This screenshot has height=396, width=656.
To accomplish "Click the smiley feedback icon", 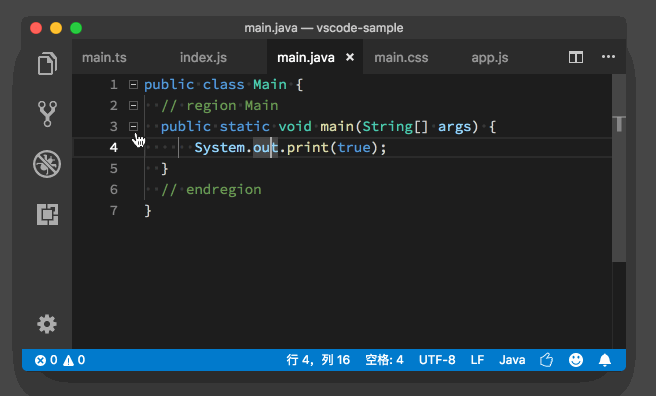I will point(576,360).
